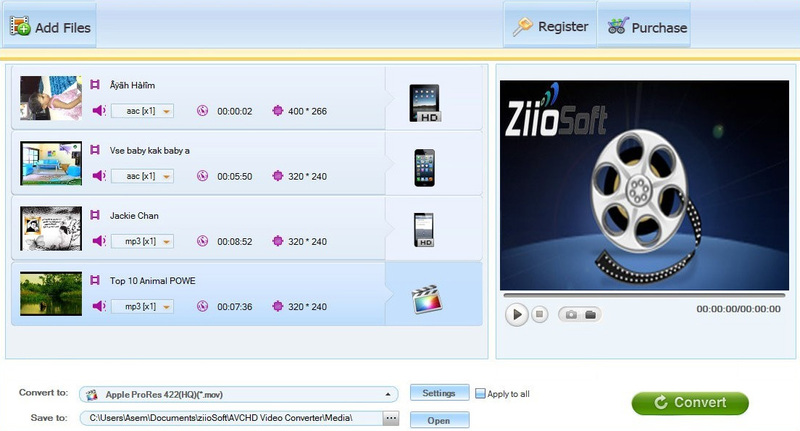The image size is (800, 431).
Task: Click clock icon next to 00:07:36
Action: point(203,307)
